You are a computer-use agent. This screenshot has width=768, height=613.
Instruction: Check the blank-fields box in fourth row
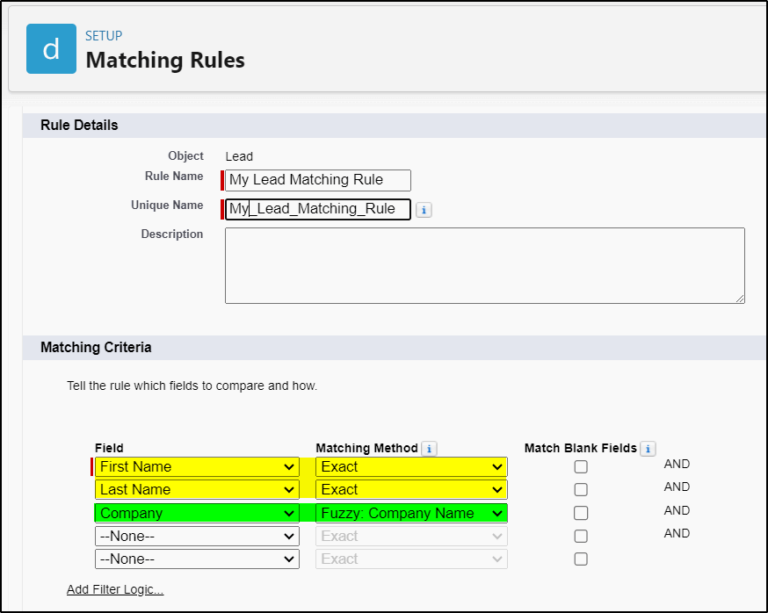(581, 536)
